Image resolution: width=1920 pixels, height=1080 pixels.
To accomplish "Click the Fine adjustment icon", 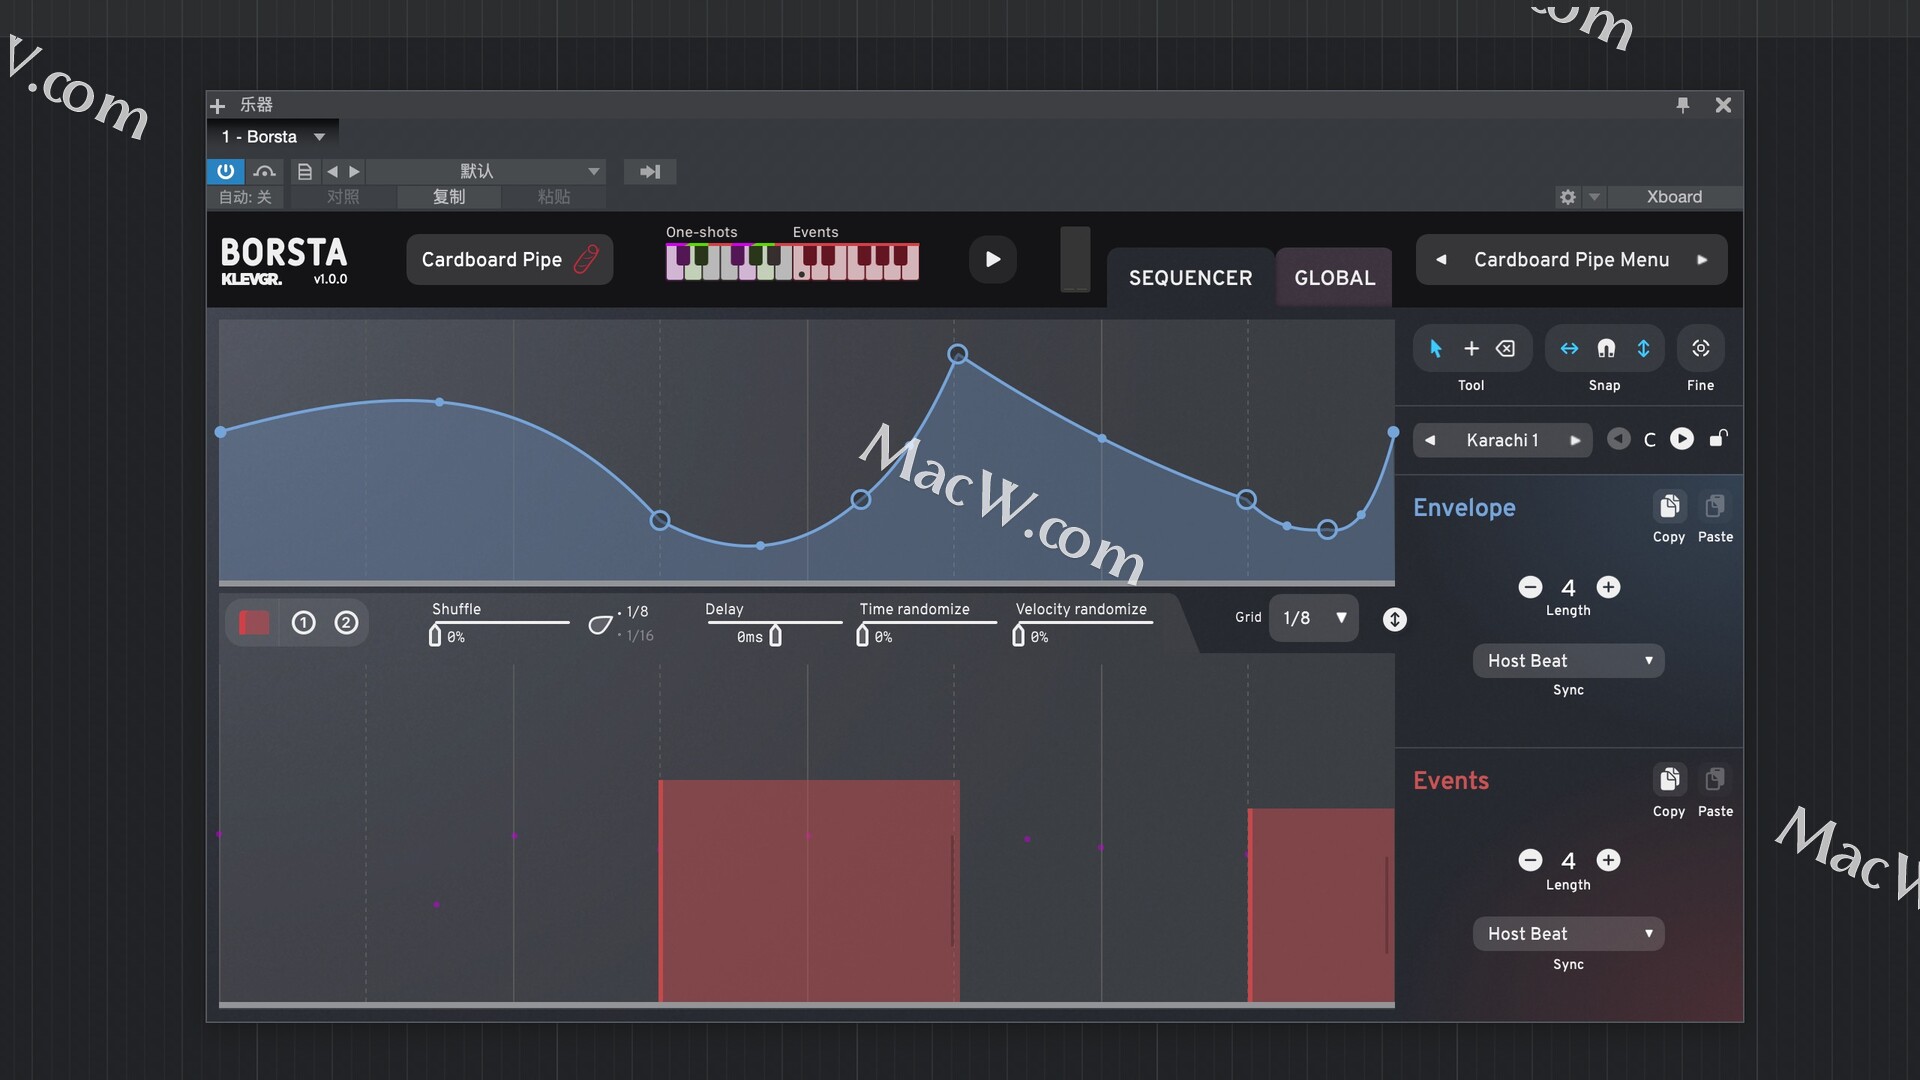I will [x=1700, y=348].
